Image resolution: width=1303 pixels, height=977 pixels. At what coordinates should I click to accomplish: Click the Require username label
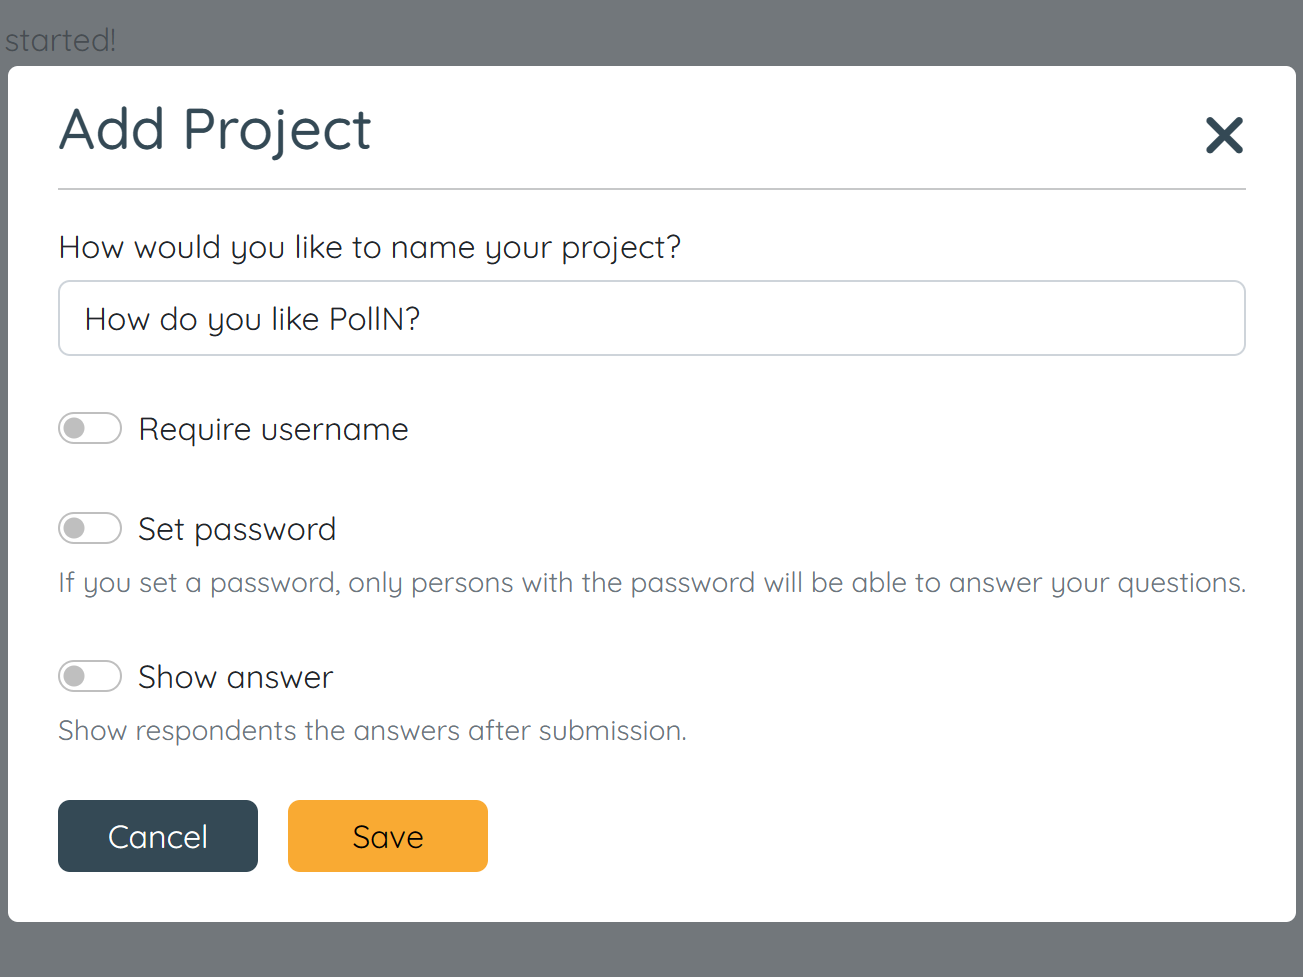273,428
